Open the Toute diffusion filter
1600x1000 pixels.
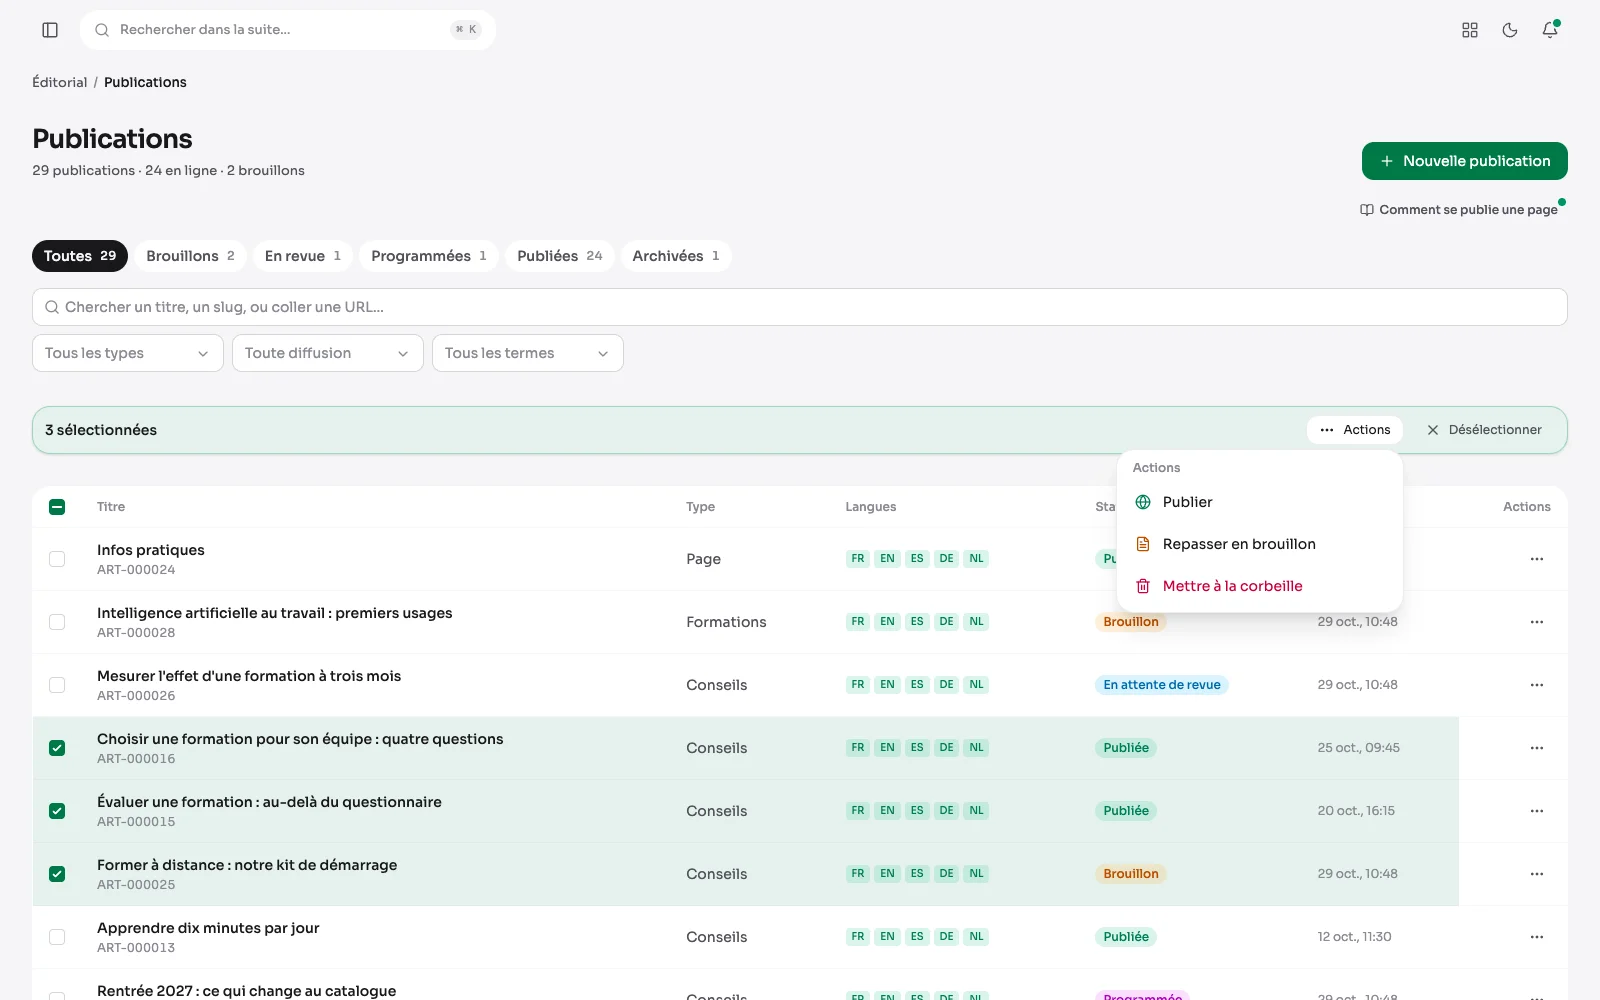point(328,353)
